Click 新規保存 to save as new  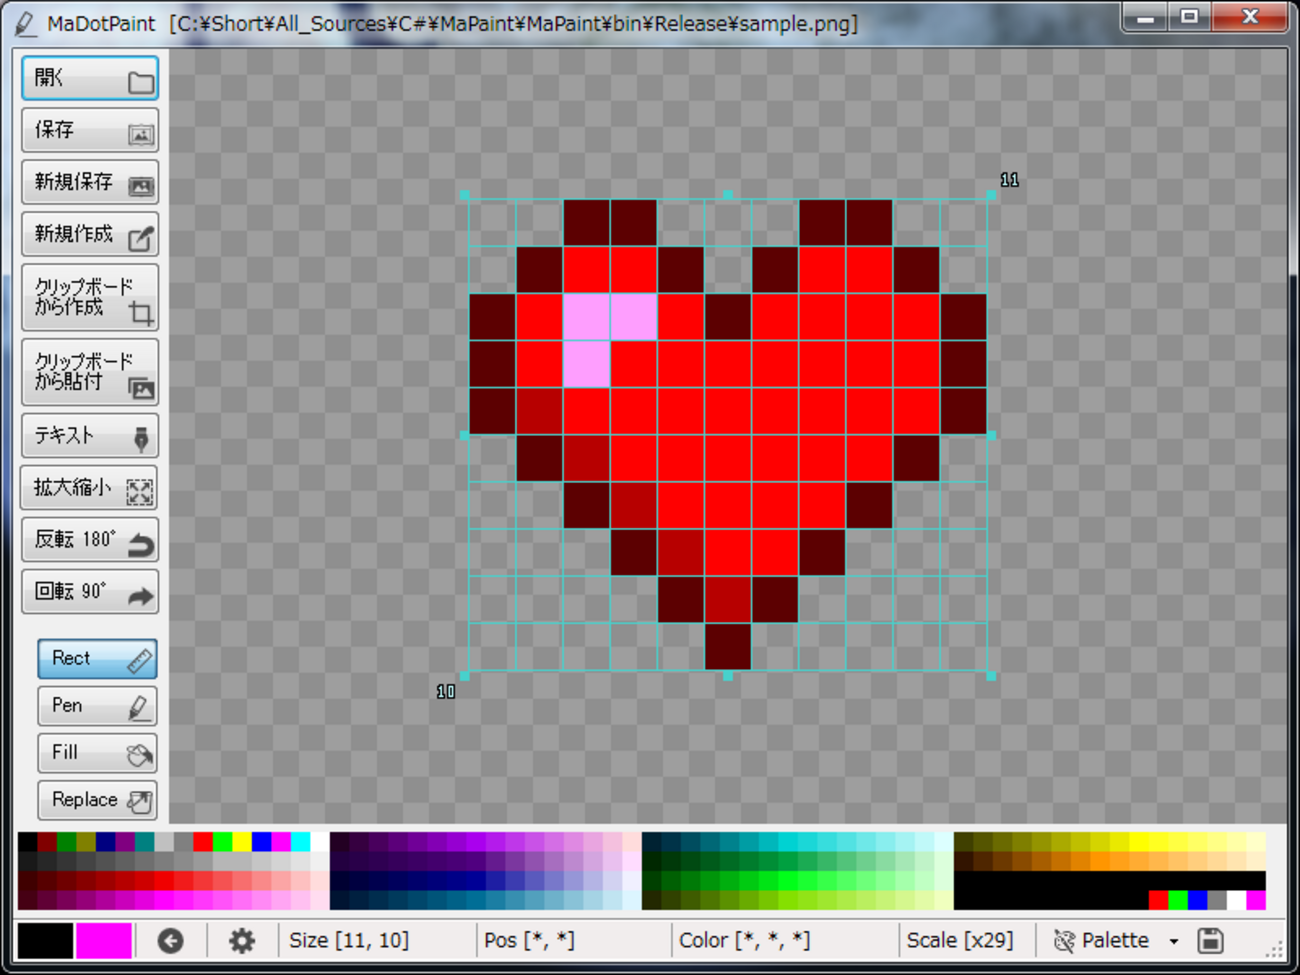90,183
